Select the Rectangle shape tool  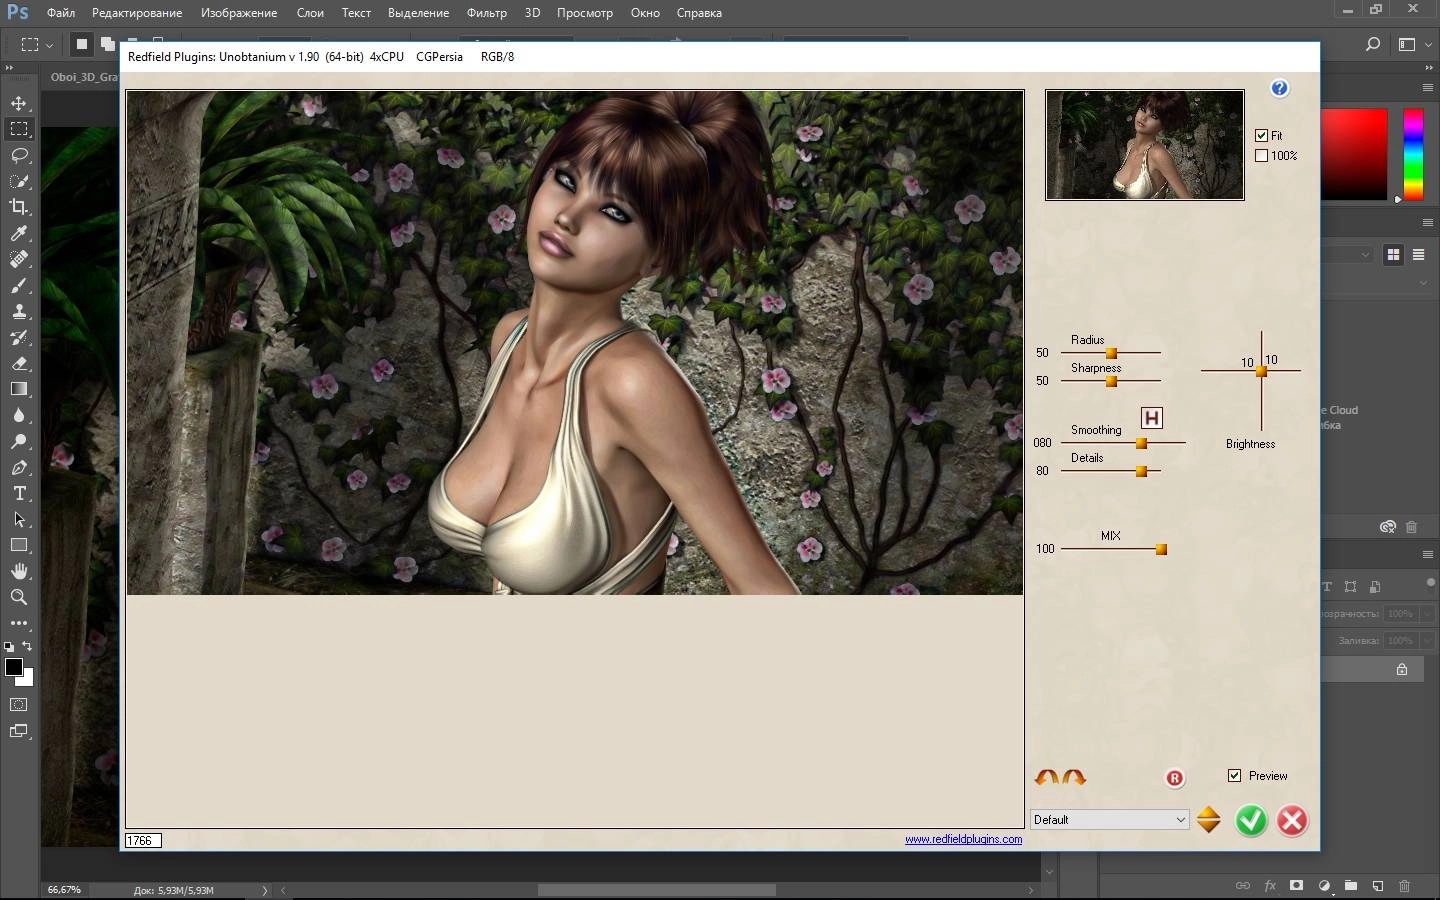click(19, 545)
